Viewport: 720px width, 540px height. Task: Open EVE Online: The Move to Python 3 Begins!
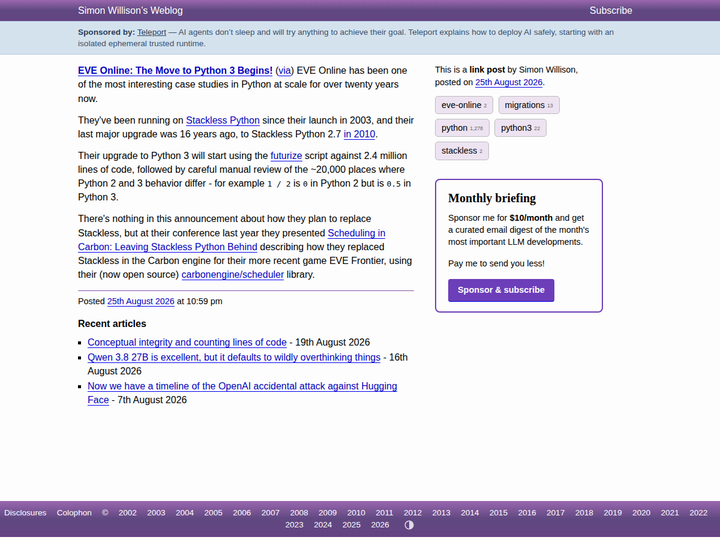pos(175,70)
